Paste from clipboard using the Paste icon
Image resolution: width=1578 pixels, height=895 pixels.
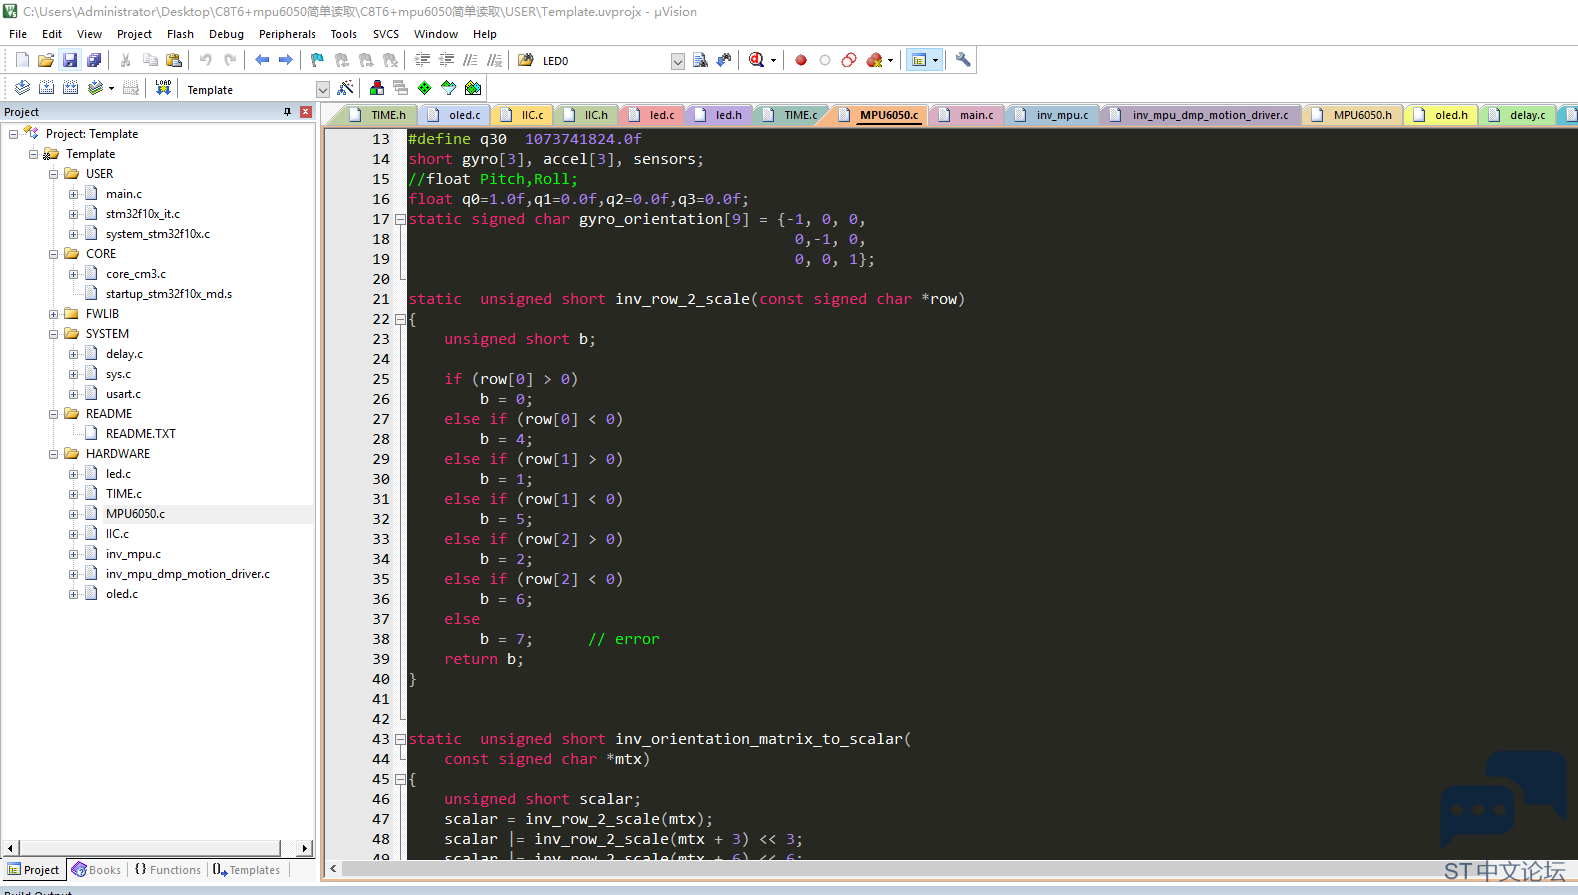coord(174,60)
